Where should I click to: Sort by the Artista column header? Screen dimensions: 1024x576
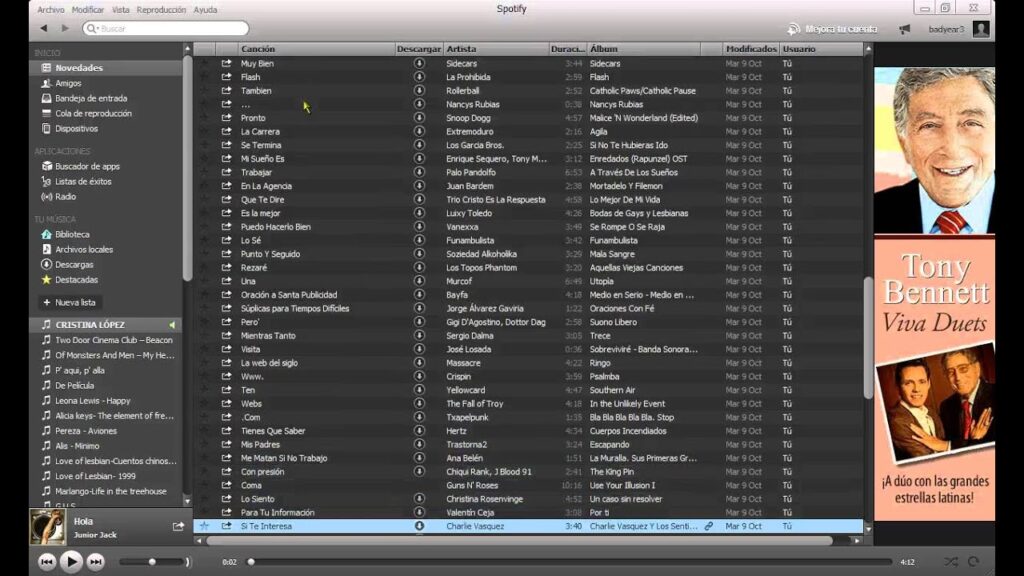(x=496, y=49)
